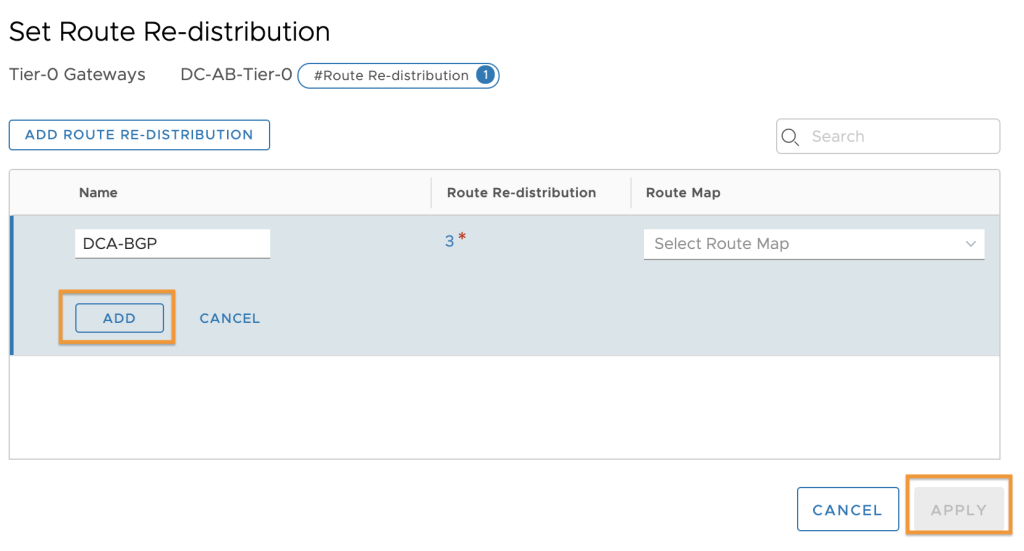Screen dimensions: 1024x551
Task: Click the #Route Re-distribution tag pill
Action: click(391, 75)
